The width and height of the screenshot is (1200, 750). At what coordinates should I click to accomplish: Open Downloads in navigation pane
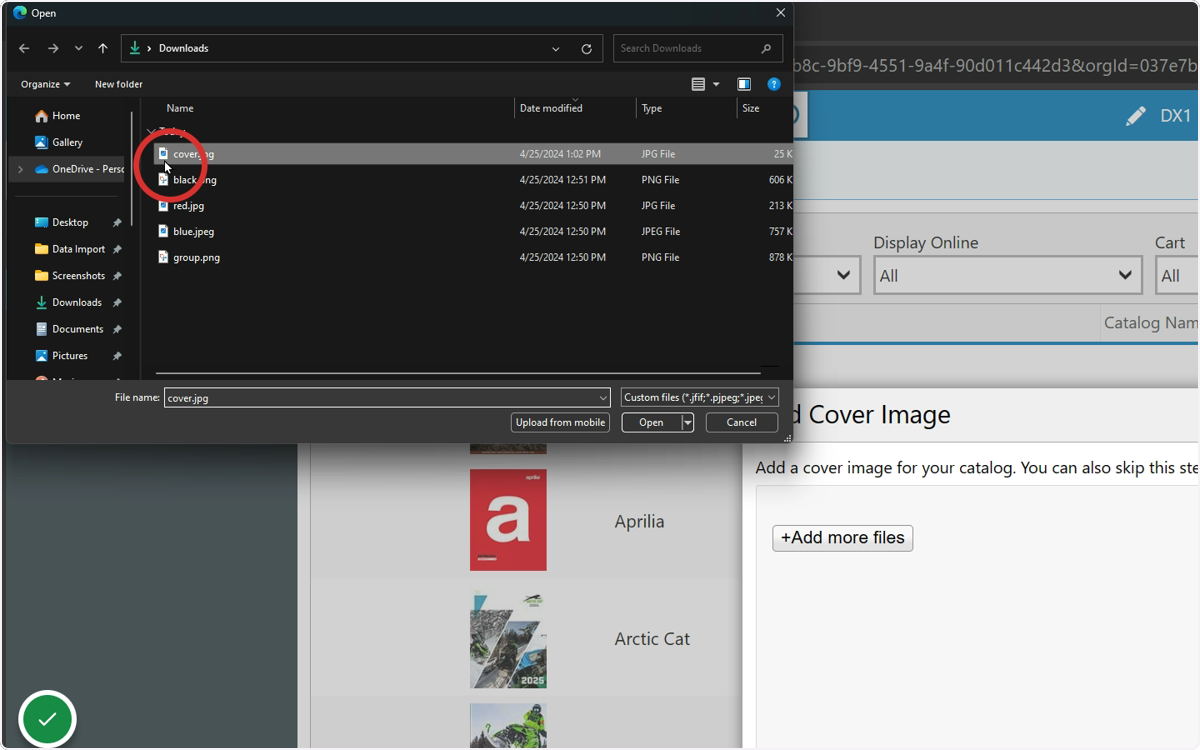coord(77,302)
